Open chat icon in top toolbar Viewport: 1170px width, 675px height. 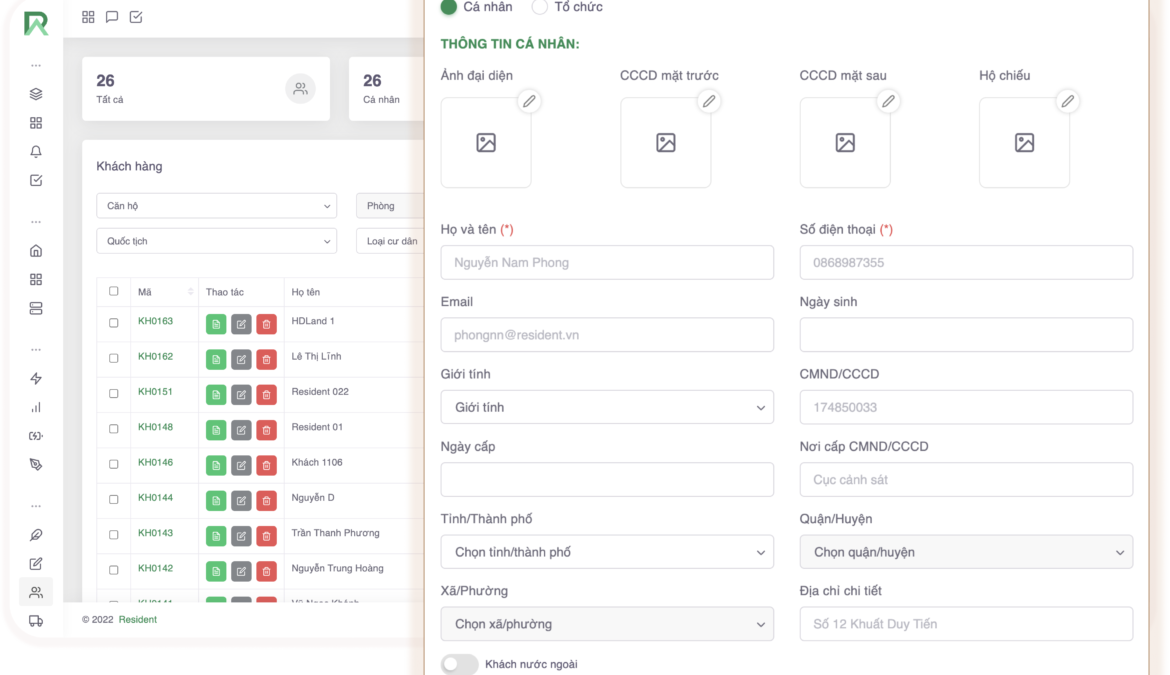(x=112, y=17)
